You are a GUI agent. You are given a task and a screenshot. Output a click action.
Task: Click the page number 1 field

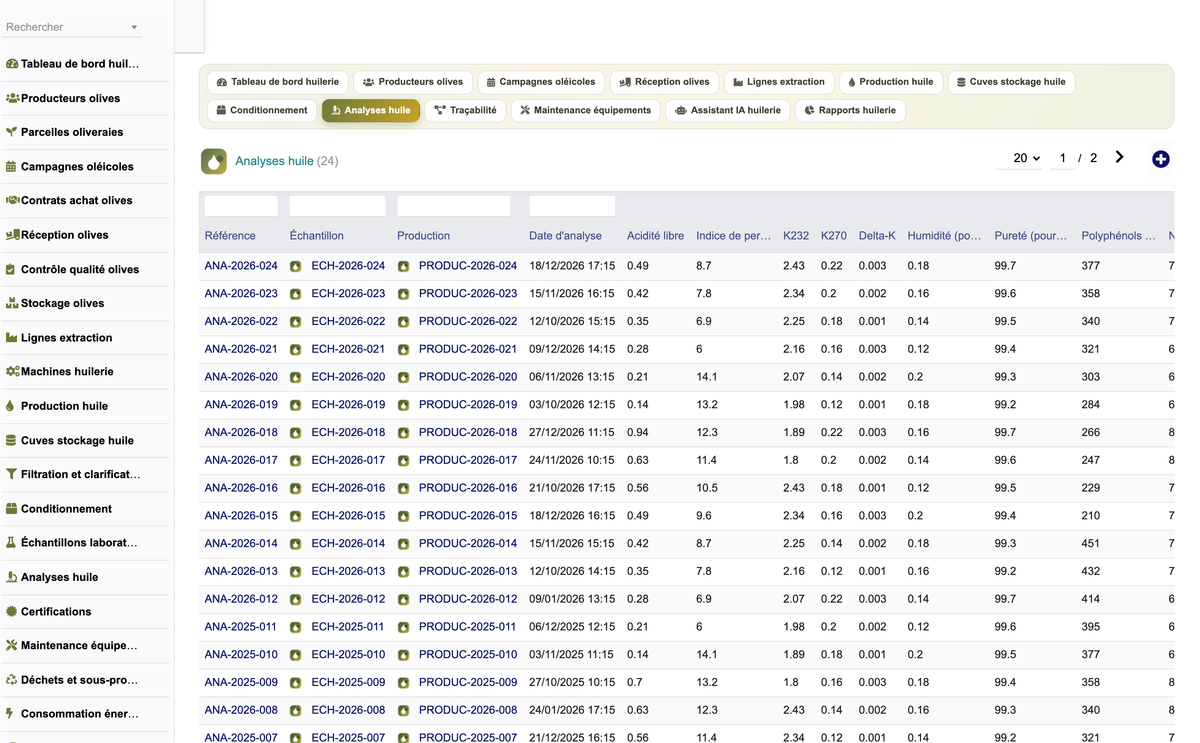1063,158
